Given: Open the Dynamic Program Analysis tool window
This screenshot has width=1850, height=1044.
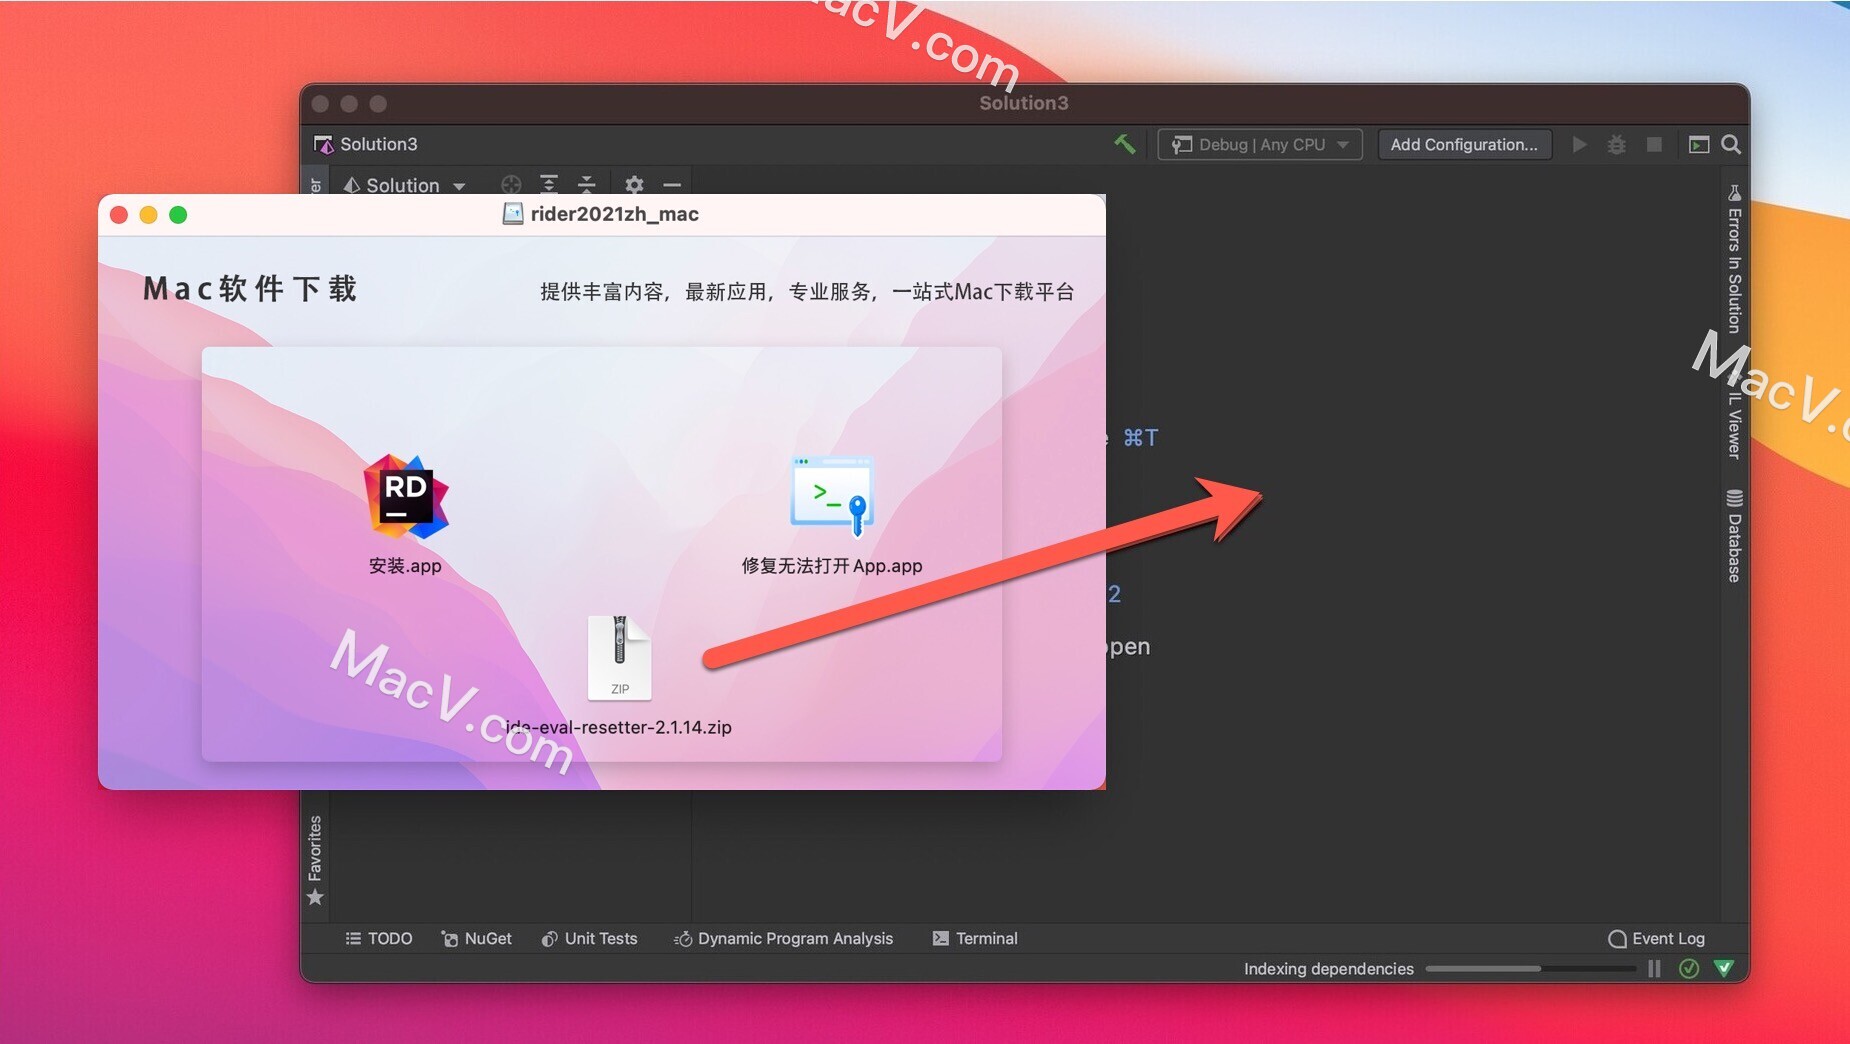Looking at the screenshot, I should (783, 938).
